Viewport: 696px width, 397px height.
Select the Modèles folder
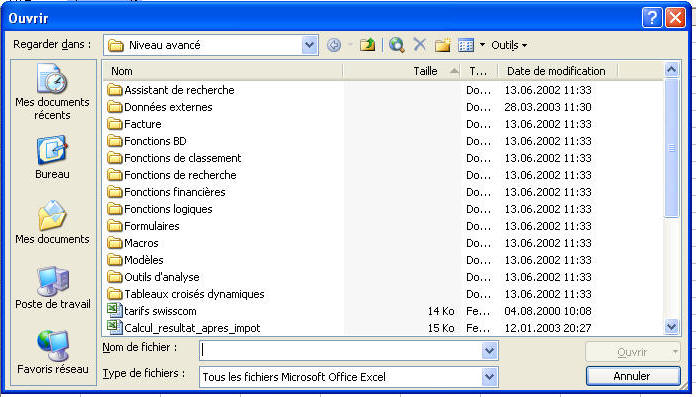[135, 260]
